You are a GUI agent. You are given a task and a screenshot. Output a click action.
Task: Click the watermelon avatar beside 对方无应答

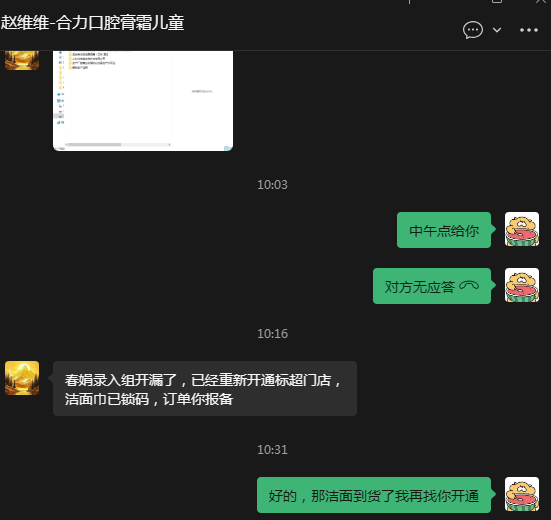click(522, 285)
